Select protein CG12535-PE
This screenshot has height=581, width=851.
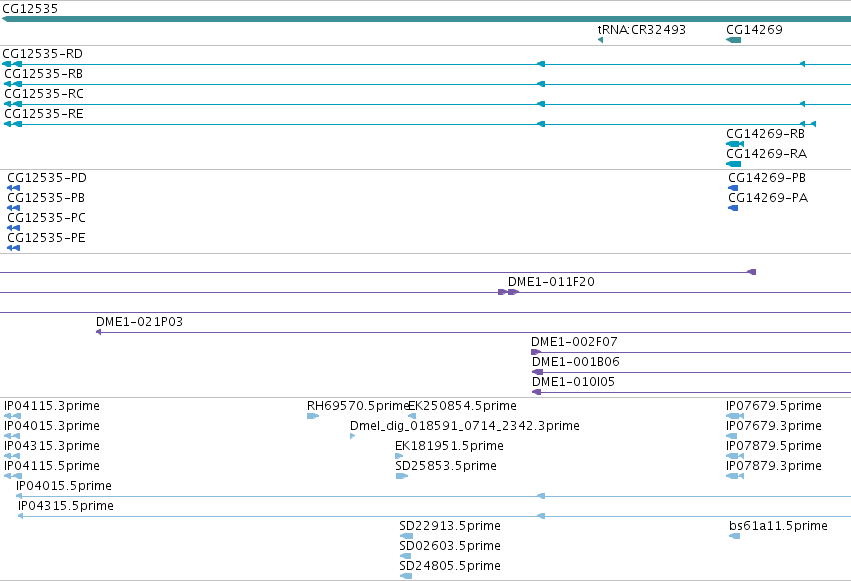coord(46,238)
